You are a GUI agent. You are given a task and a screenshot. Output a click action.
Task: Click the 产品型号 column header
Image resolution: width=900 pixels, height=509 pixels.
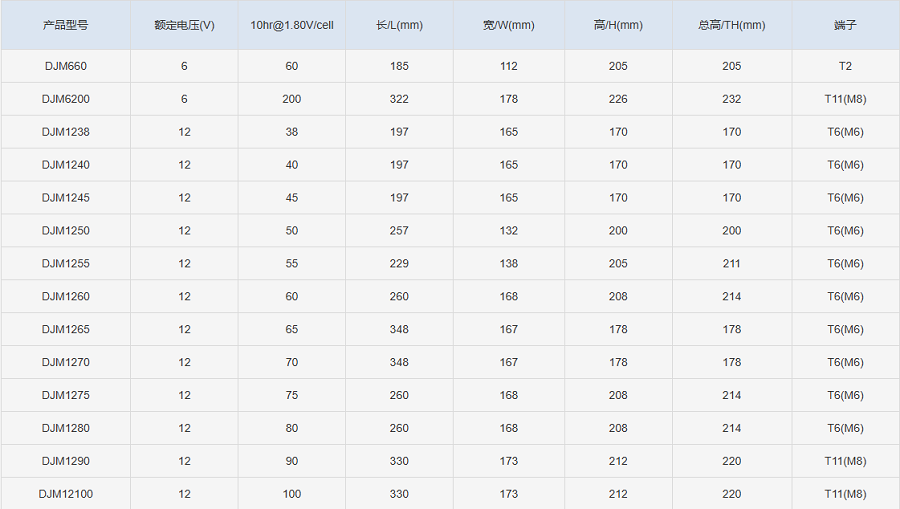(65, 25)
